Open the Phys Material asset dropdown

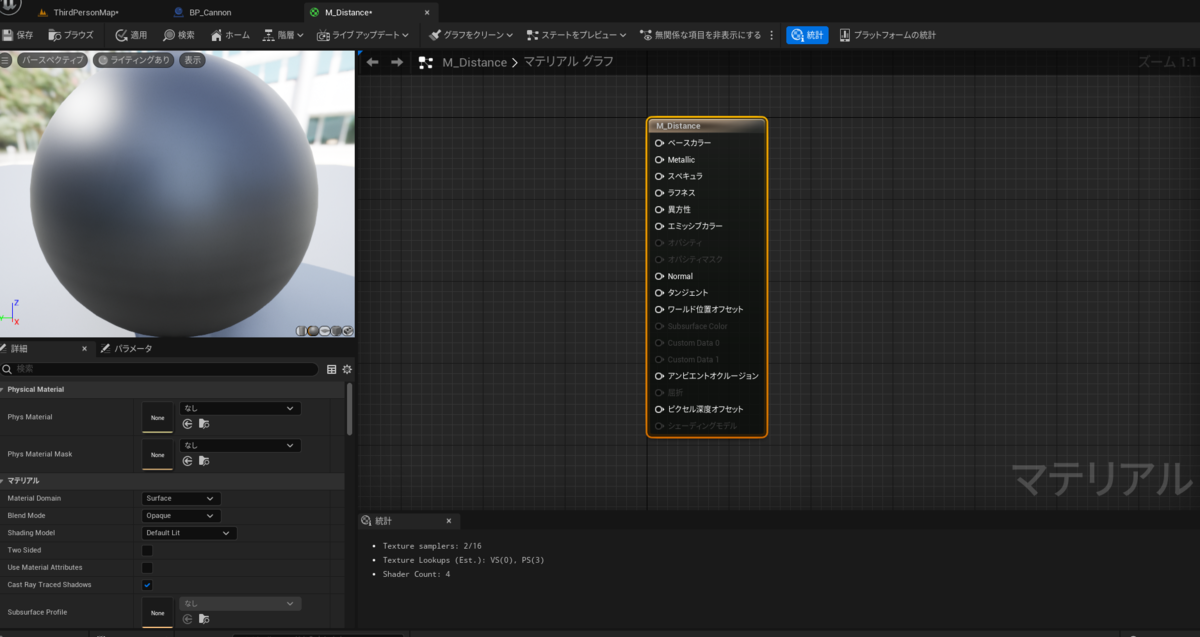pos(240,408)
